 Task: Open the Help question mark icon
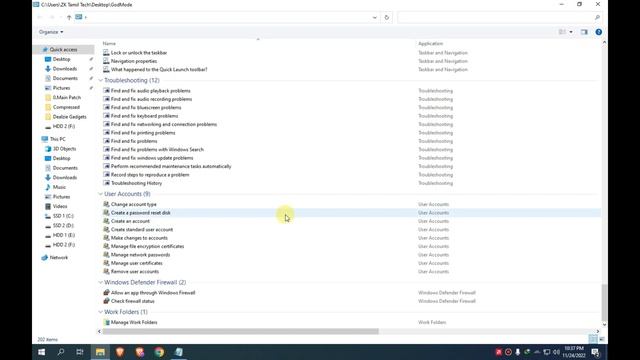point(598,32)
